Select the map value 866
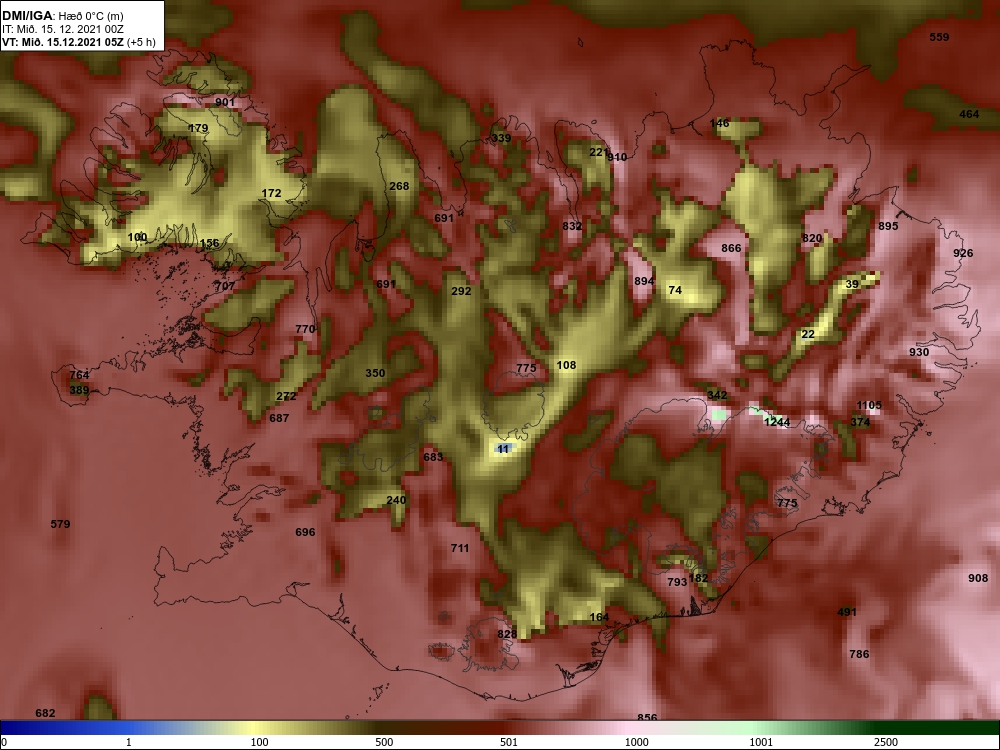This screenshot has height=750, width=1000. pos(731,248)
